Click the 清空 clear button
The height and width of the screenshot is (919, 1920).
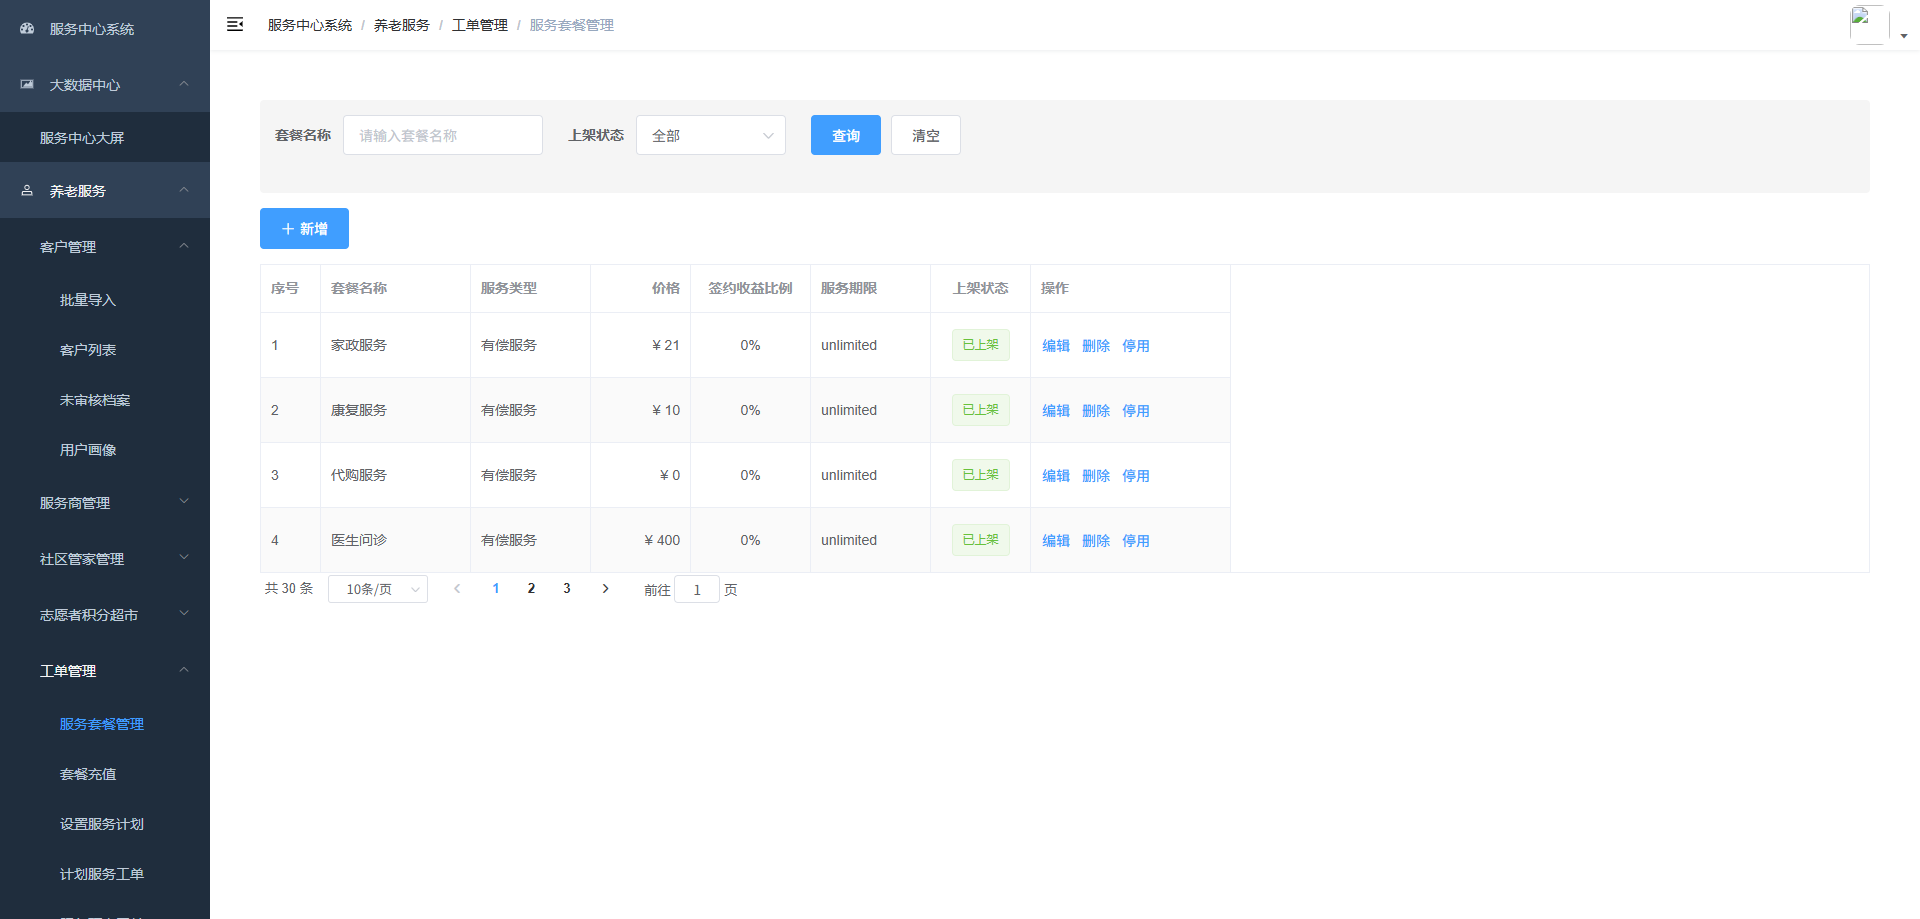(x=926, y=135)
